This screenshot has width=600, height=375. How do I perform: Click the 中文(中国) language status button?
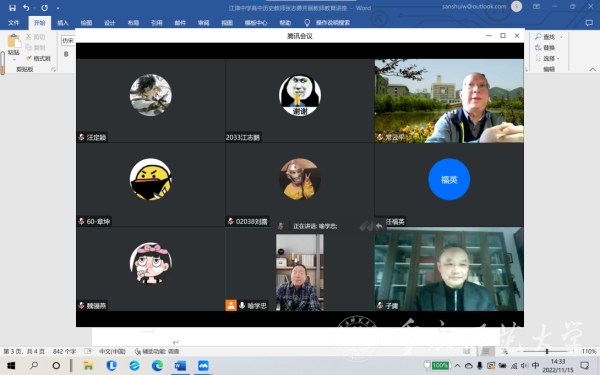click(112, 351)
